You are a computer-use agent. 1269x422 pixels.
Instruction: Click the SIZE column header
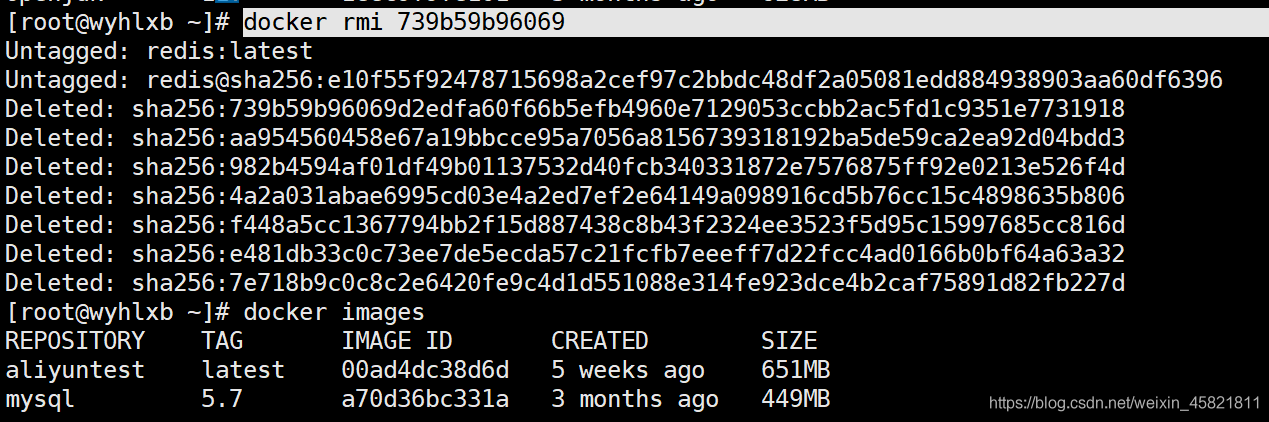(789, 341)
